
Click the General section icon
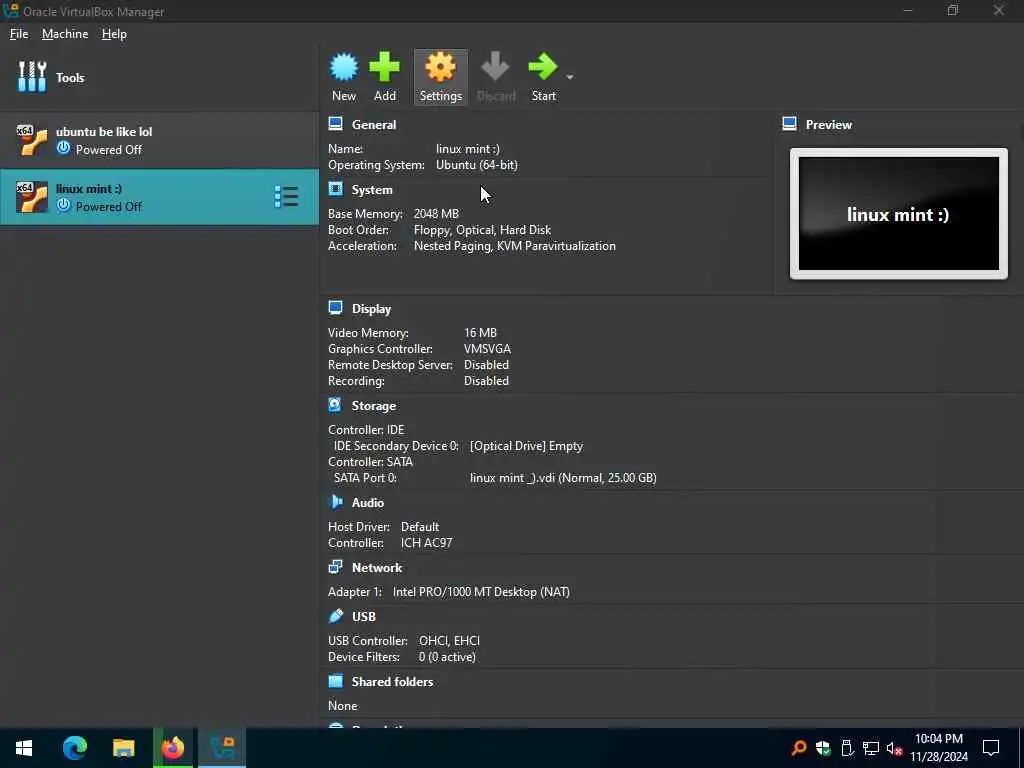click(336, 123)
